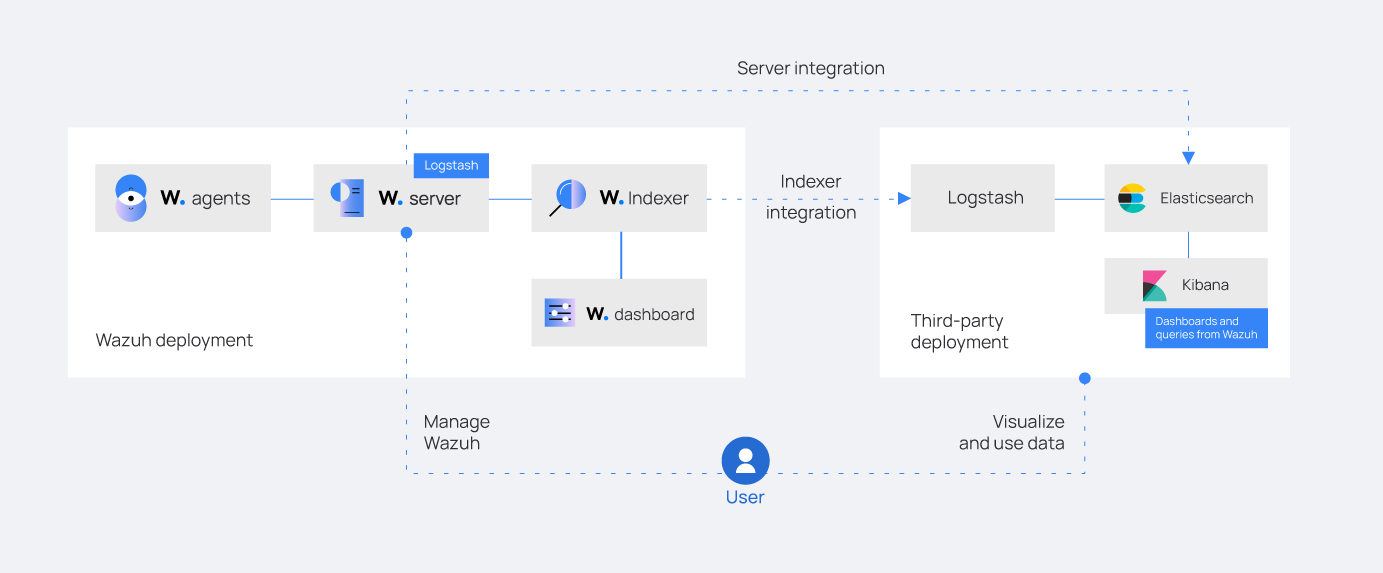Click the 'Wazuh deployment' caption
The image size is (1383, 573).
(x=174, y=340)
